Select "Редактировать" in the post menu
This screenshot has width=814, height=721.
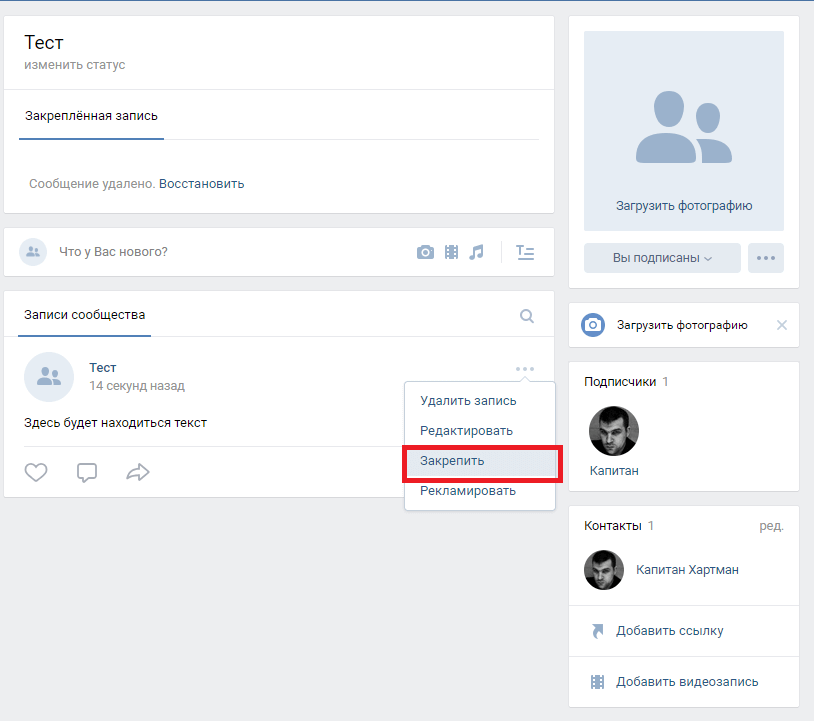click(466, 431)
